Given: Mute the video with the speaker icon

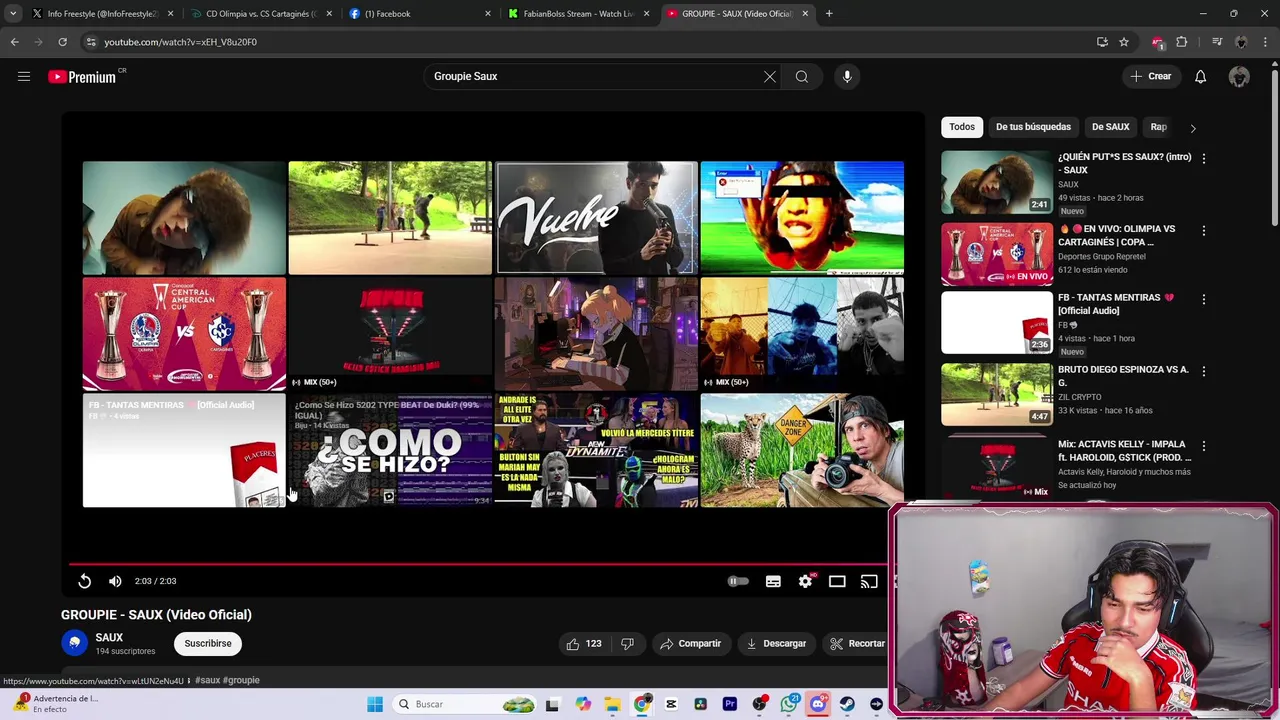Looking at the screenshot, I should (115, 581).
